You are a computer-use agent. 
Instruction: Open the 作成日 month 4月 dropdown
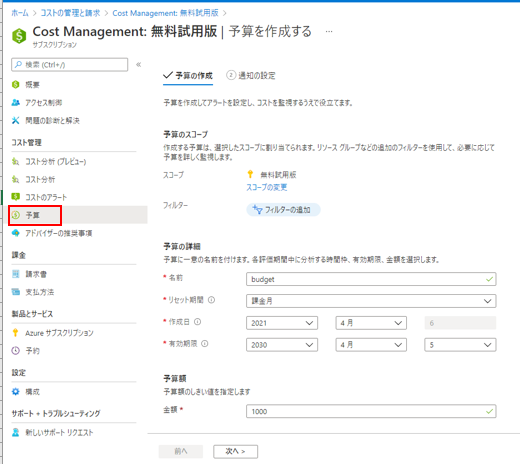pos(371,323)
